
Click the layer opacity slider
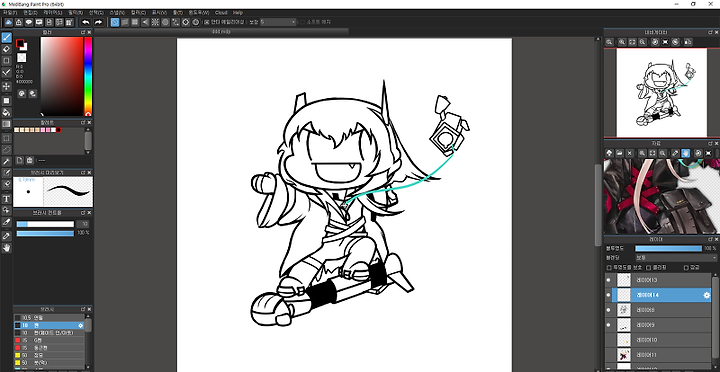coord(669,248)
